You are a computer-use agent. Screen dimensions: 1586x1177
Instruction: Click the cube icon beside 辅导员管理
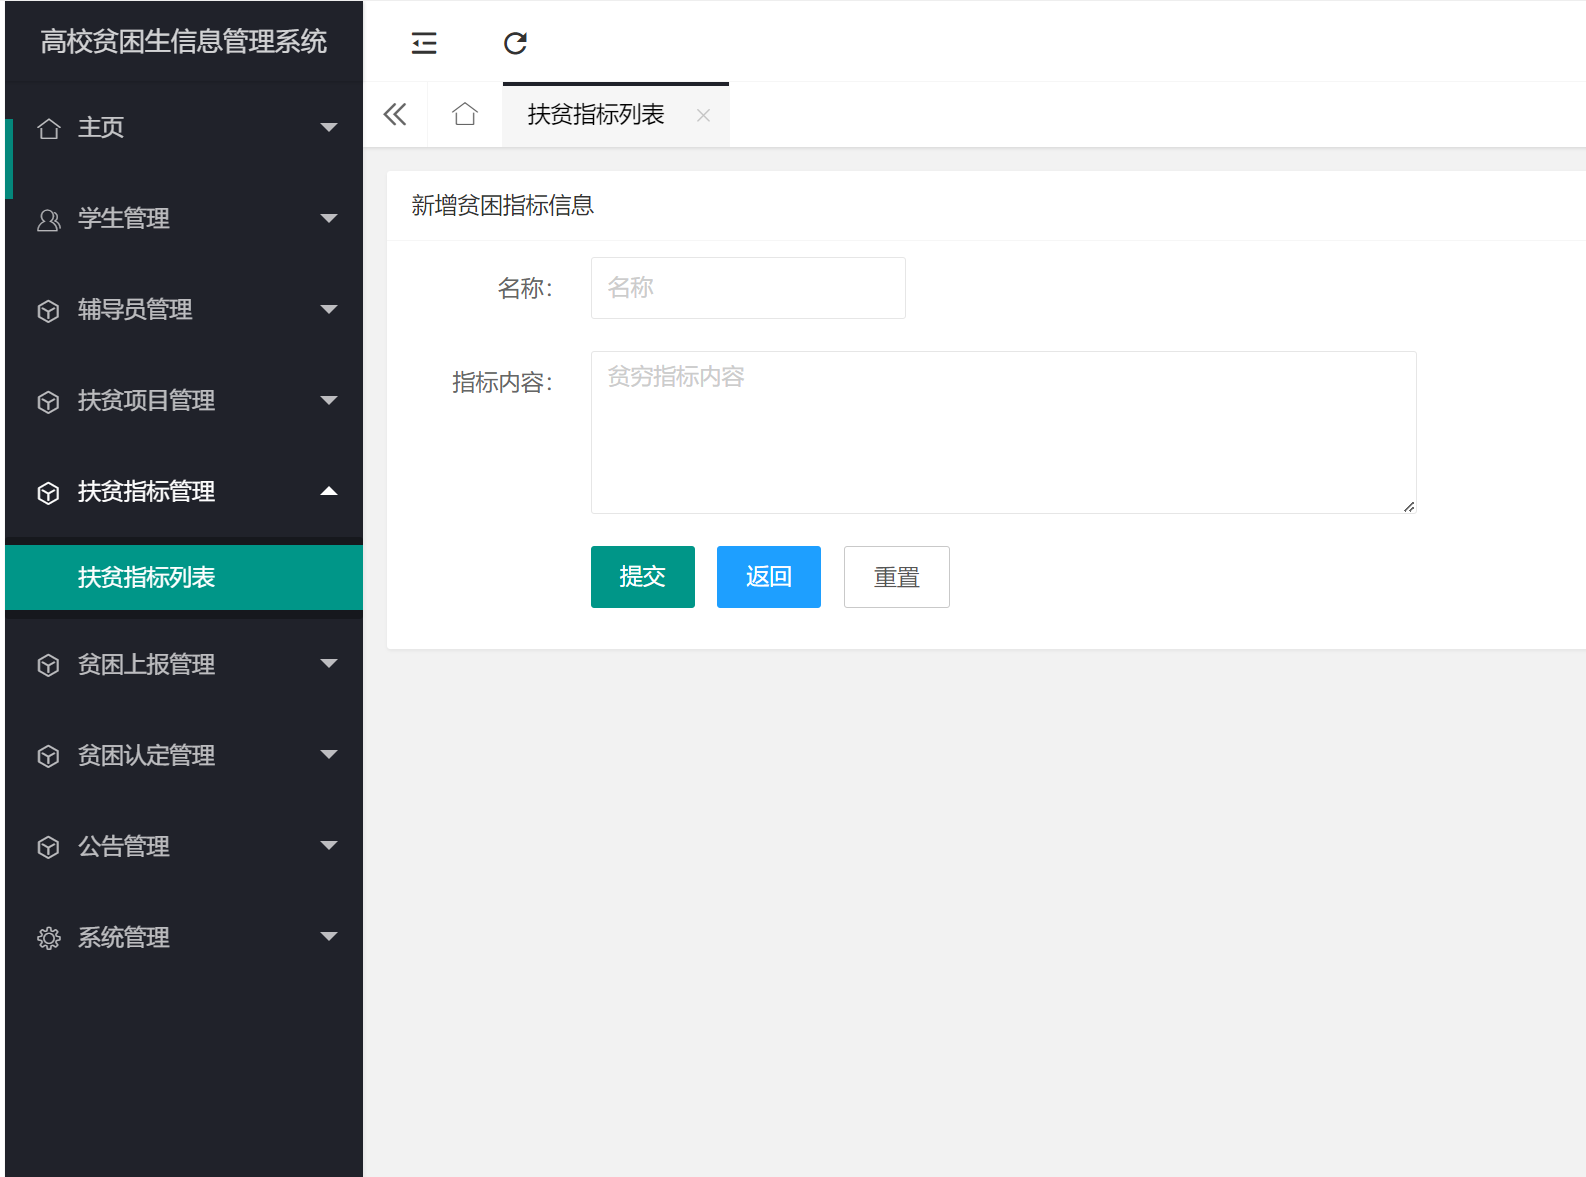click(48, 311)
